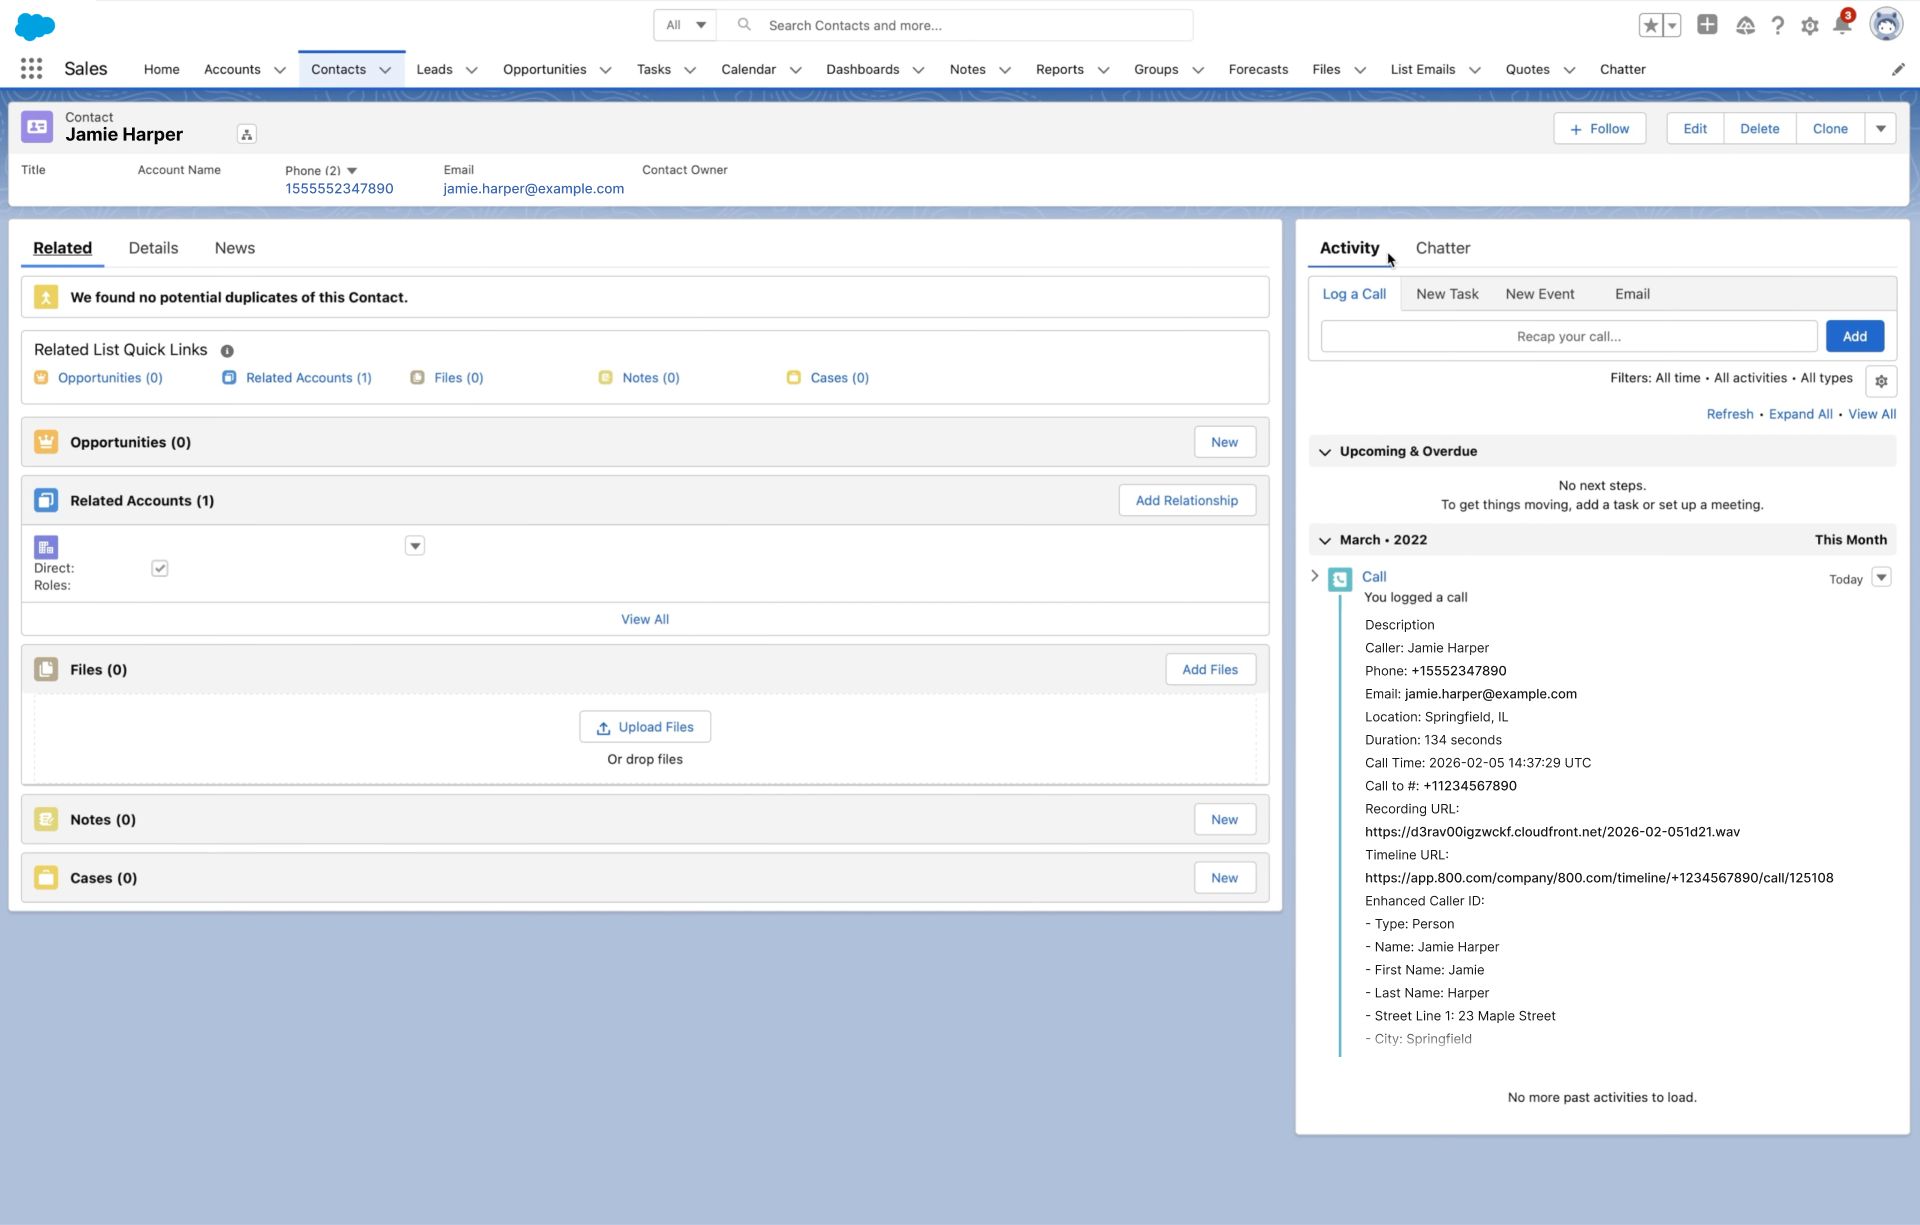Click the jamie.harper@example.com email link in header
Image resolution: width=1920 pixels, height=1225 pixels.
[534, 188]
